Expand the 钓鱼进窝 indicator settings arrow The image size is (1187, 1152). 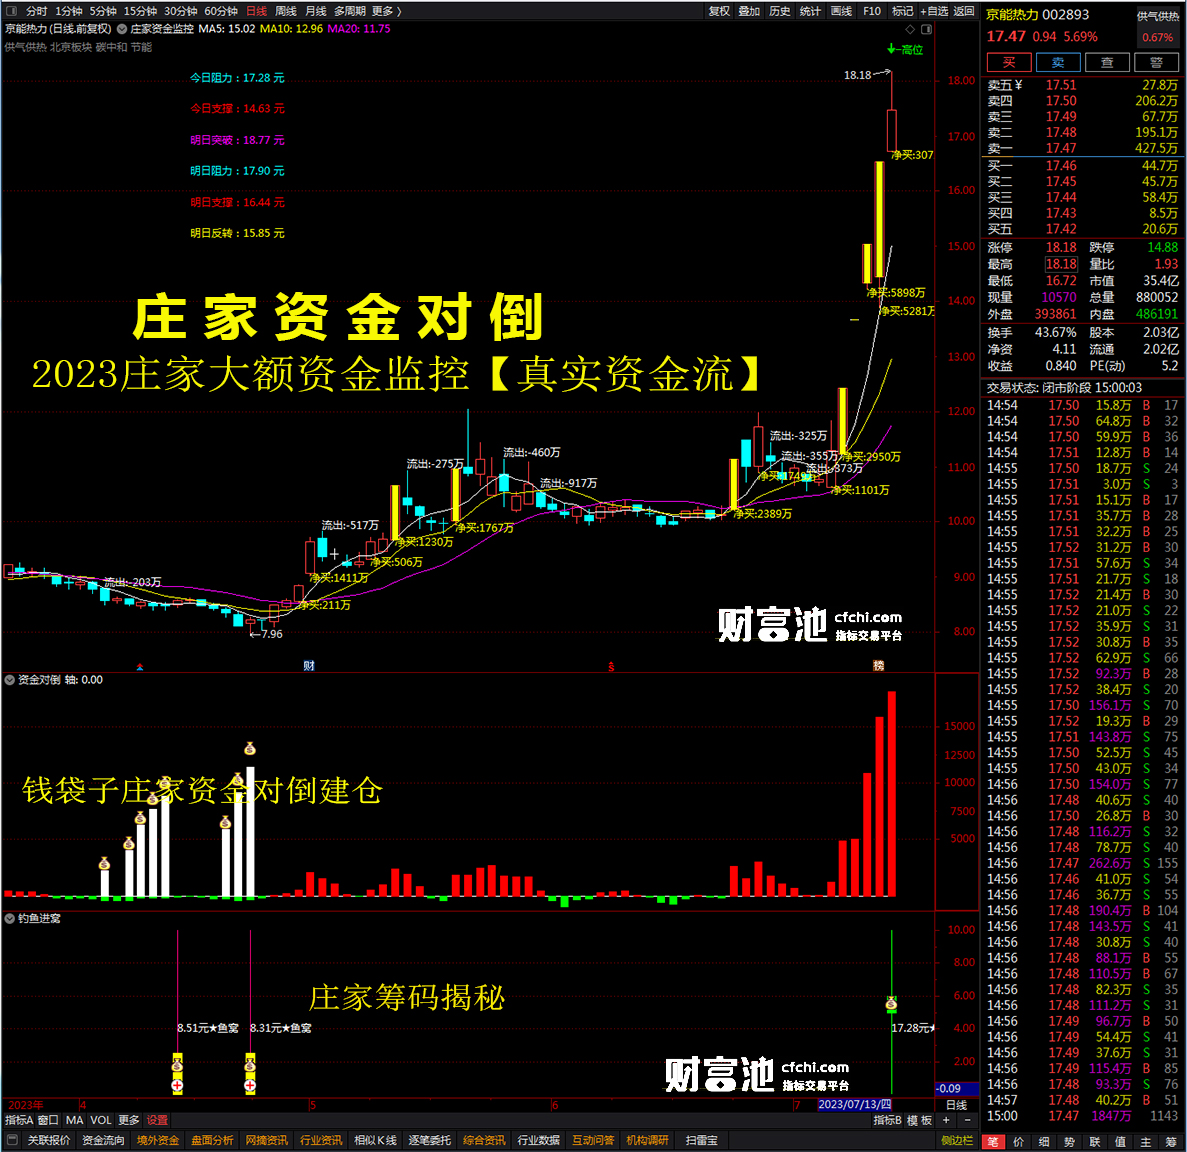(10, 918)
